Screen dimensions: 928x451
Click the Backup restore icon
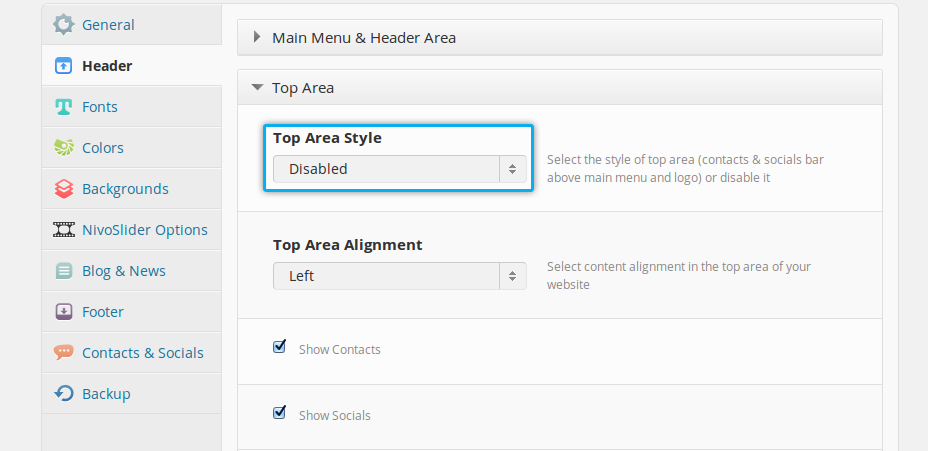[x=64, y=394]
